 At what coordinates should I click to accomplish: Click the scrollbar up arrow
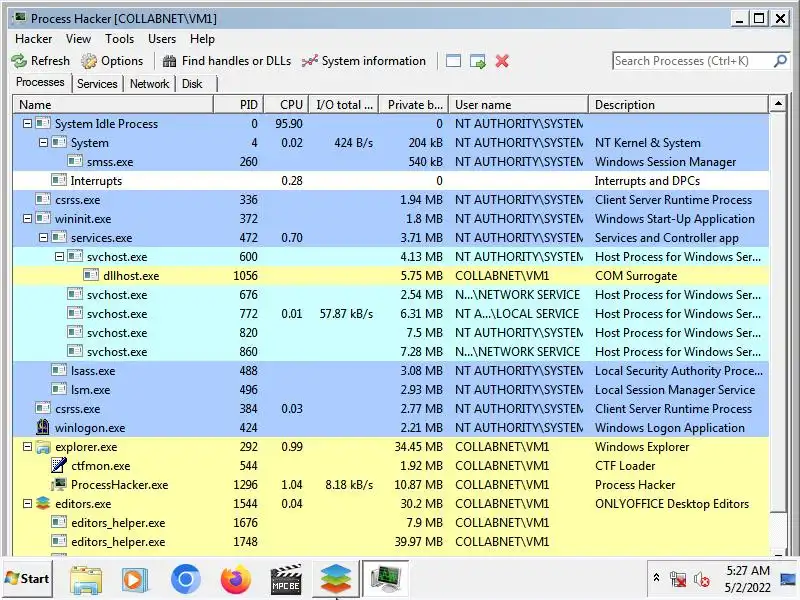click(x=778, y=104)
